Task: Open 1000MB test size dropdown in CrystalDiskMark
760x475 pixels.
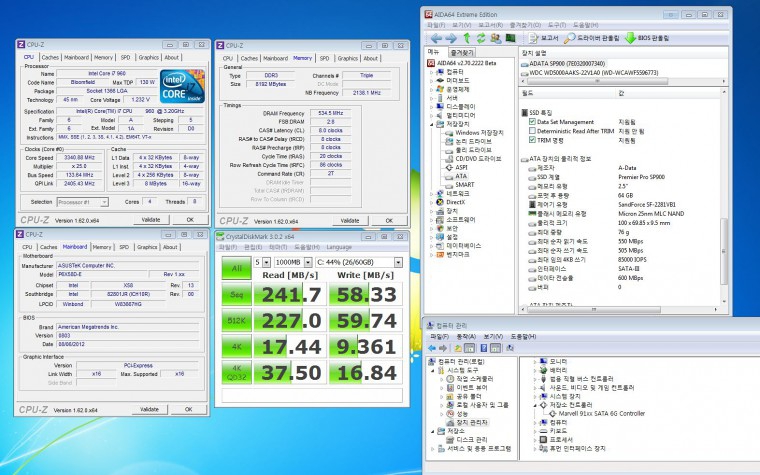Action: tap(308, 262)
